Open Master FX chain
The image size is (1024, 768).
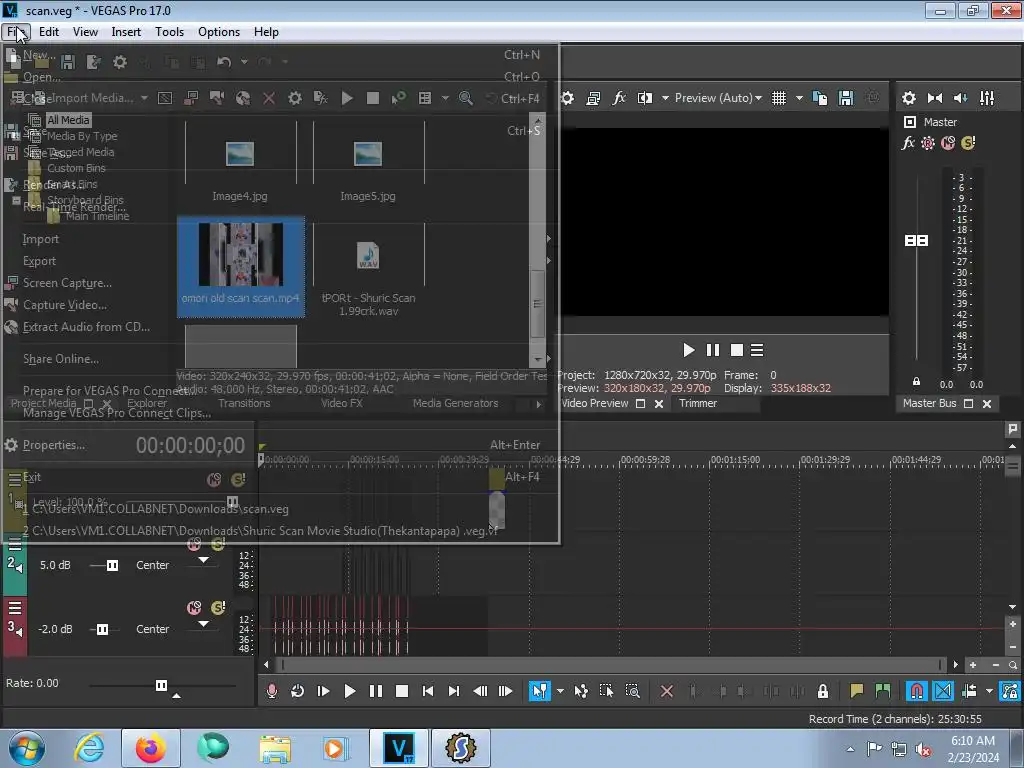(908, 143)
